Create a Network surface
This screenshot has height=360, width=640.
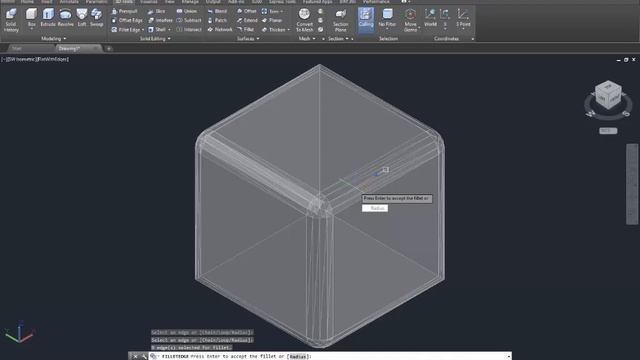220,30
